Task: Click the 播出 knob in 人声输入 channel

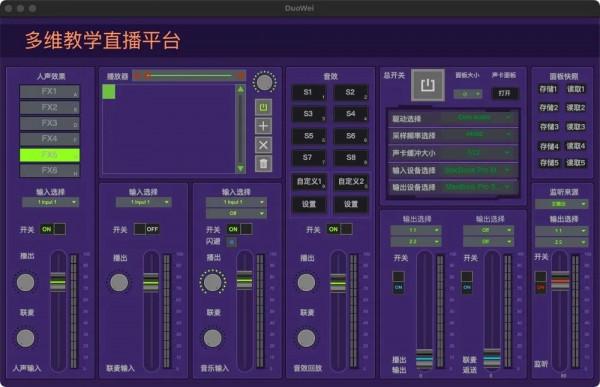Action: tap(26, 282)
